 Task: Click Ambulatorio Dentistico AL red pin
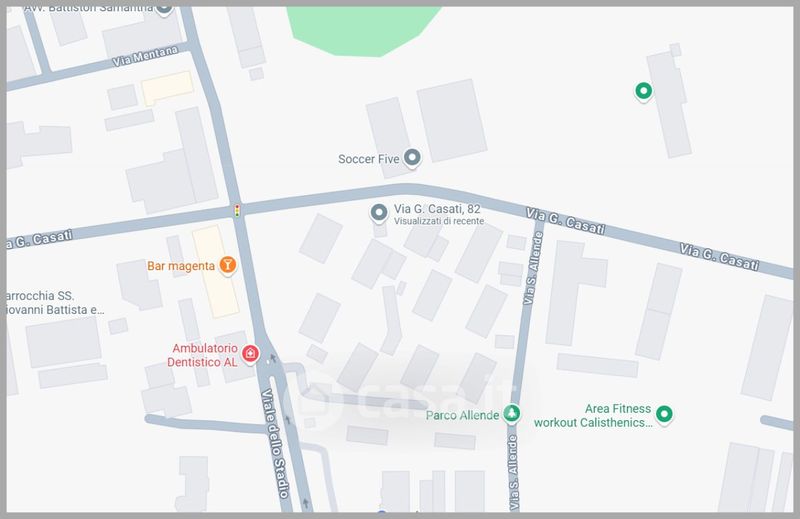coord(250,354)
